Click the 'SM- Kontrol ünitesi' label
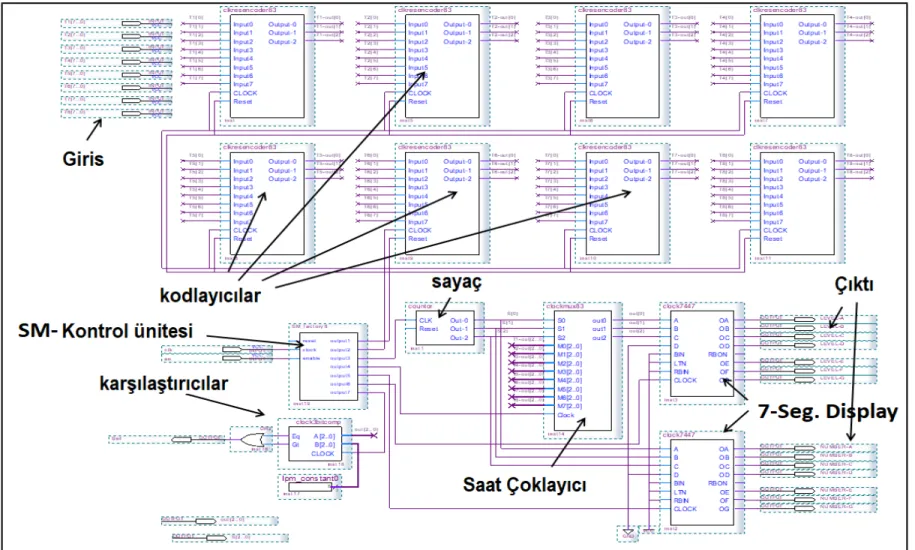This screenshot has height=550, width=915. (105, 331)
